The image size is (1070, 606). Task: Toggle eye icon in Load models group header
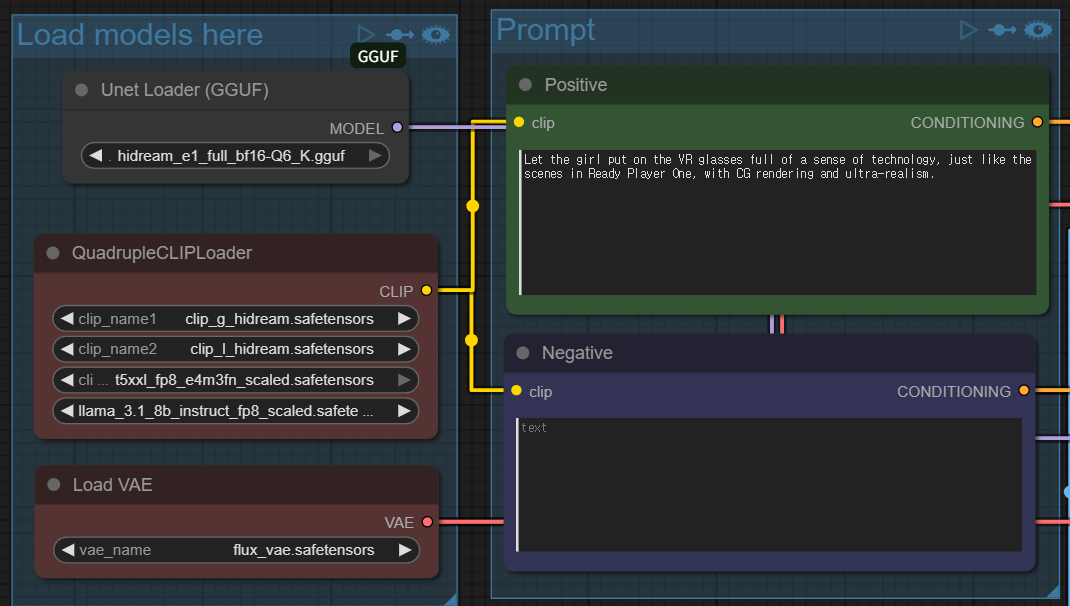pyautogui.click(x=435, y=34)
